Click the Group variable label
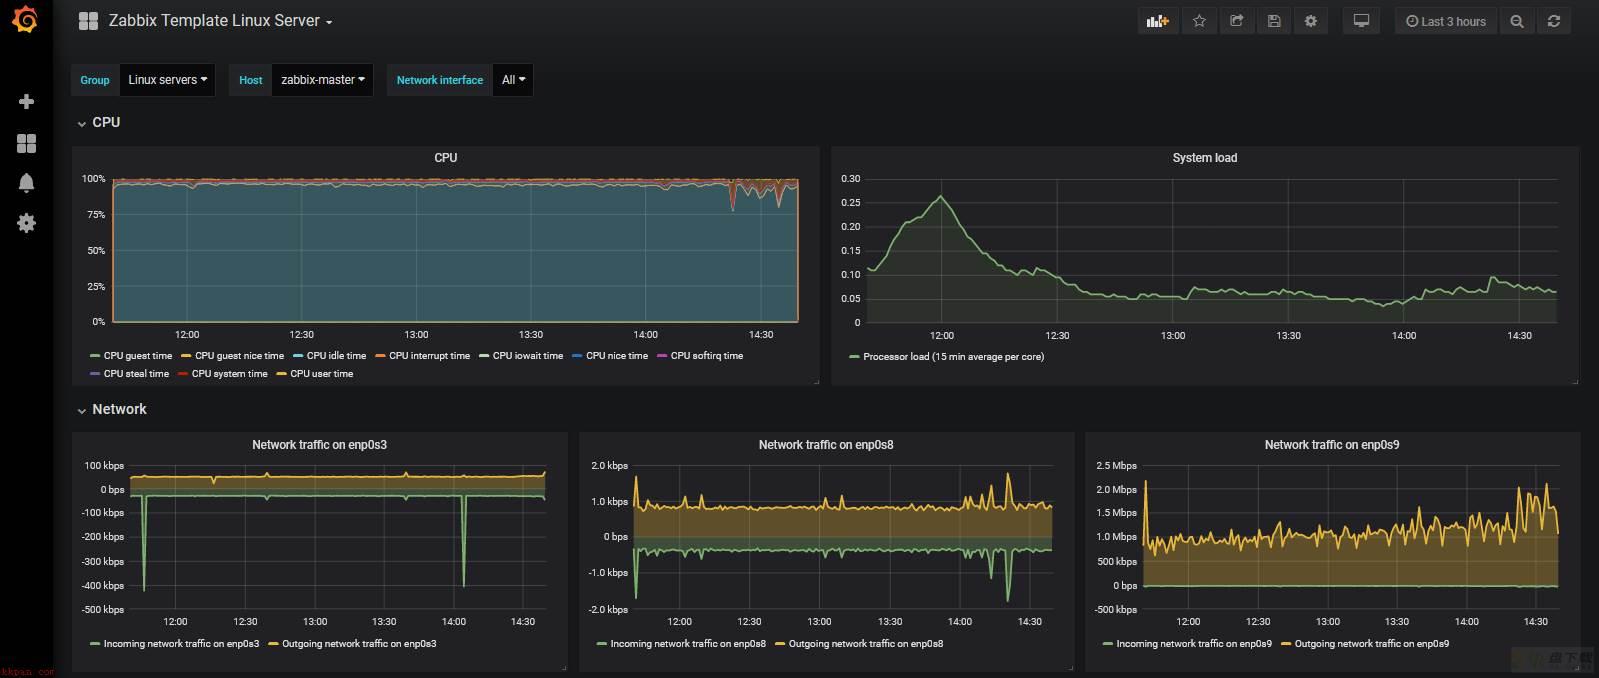 (95, 80)
